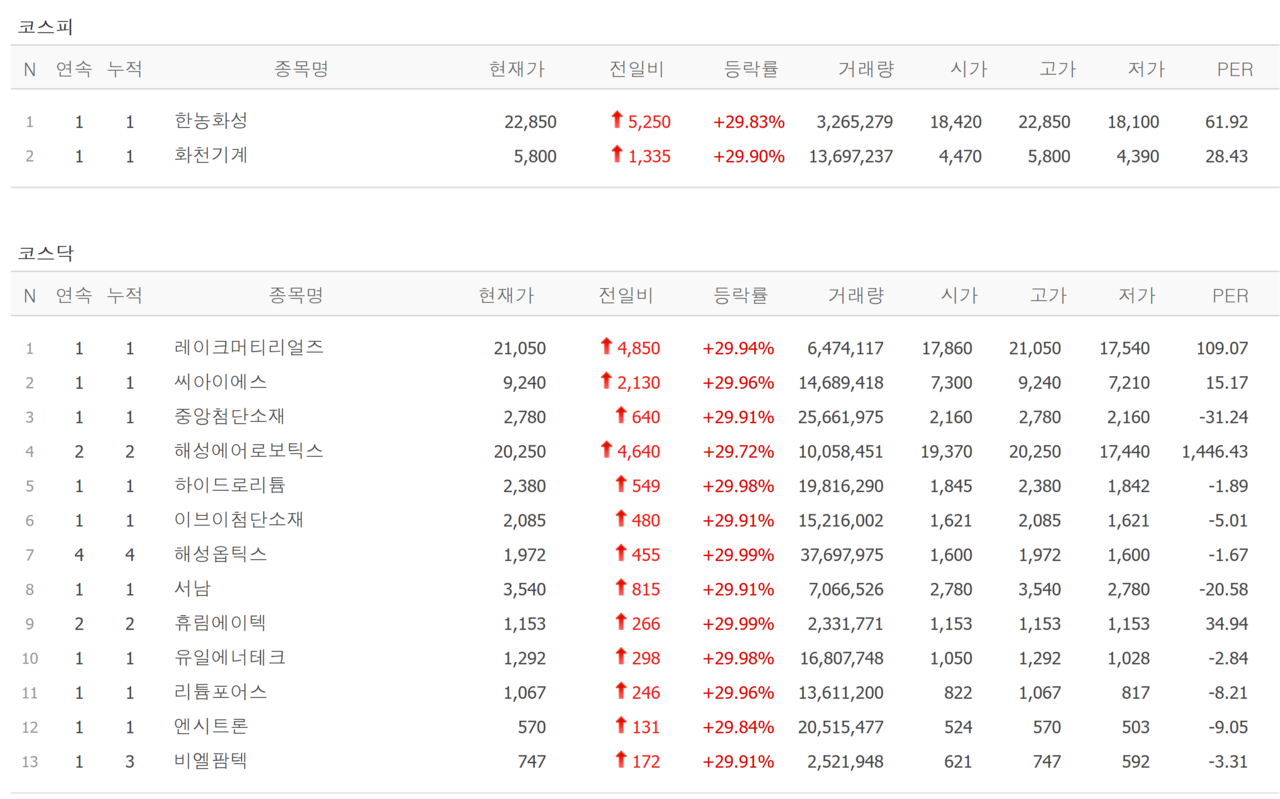The width and height of the screenshot is (1280, 799).
Task: Click the red up arrow beside 549
Action: (621, 484)
